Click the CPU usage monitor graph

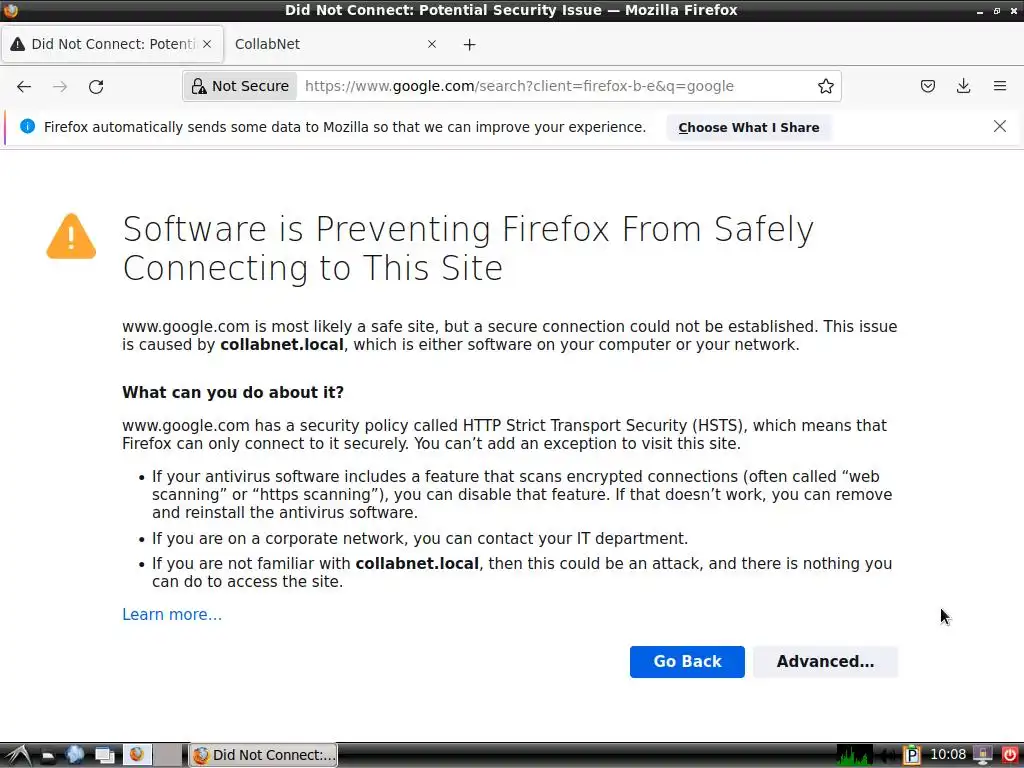pyautogui.click(x=854, y=755)
